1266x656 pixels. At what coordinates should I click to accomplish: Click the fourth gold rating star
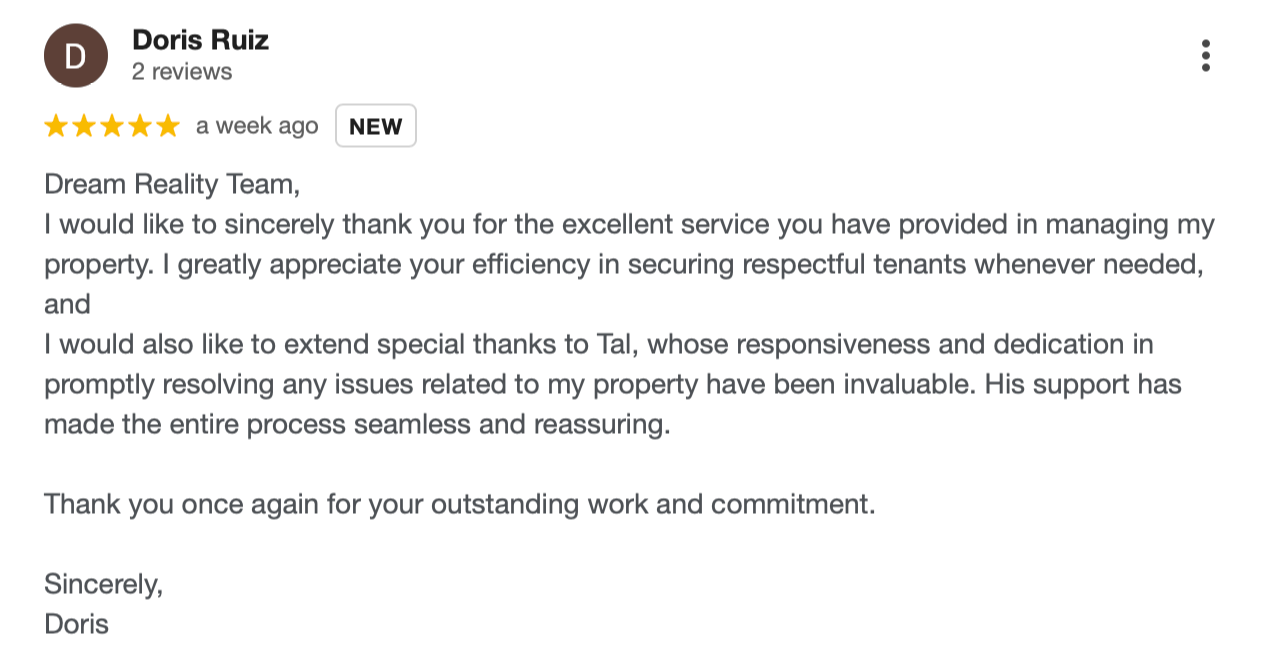tap(140, 126)
